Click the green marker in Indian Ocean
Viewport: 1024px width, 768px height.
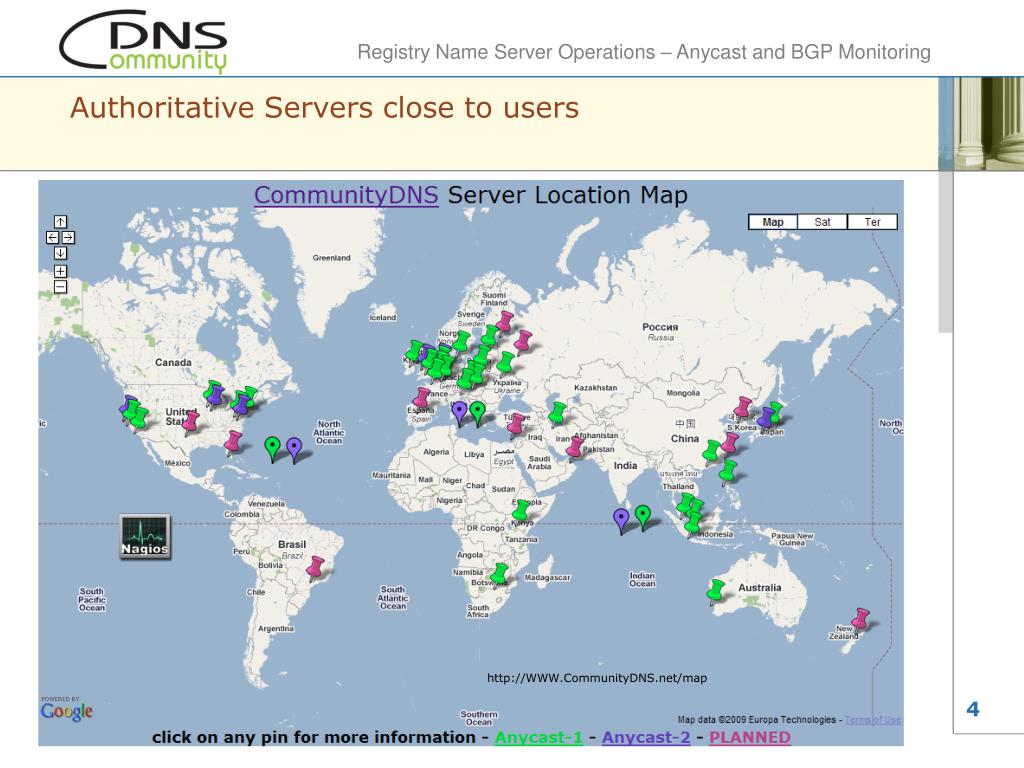click(x=643, y=517)
